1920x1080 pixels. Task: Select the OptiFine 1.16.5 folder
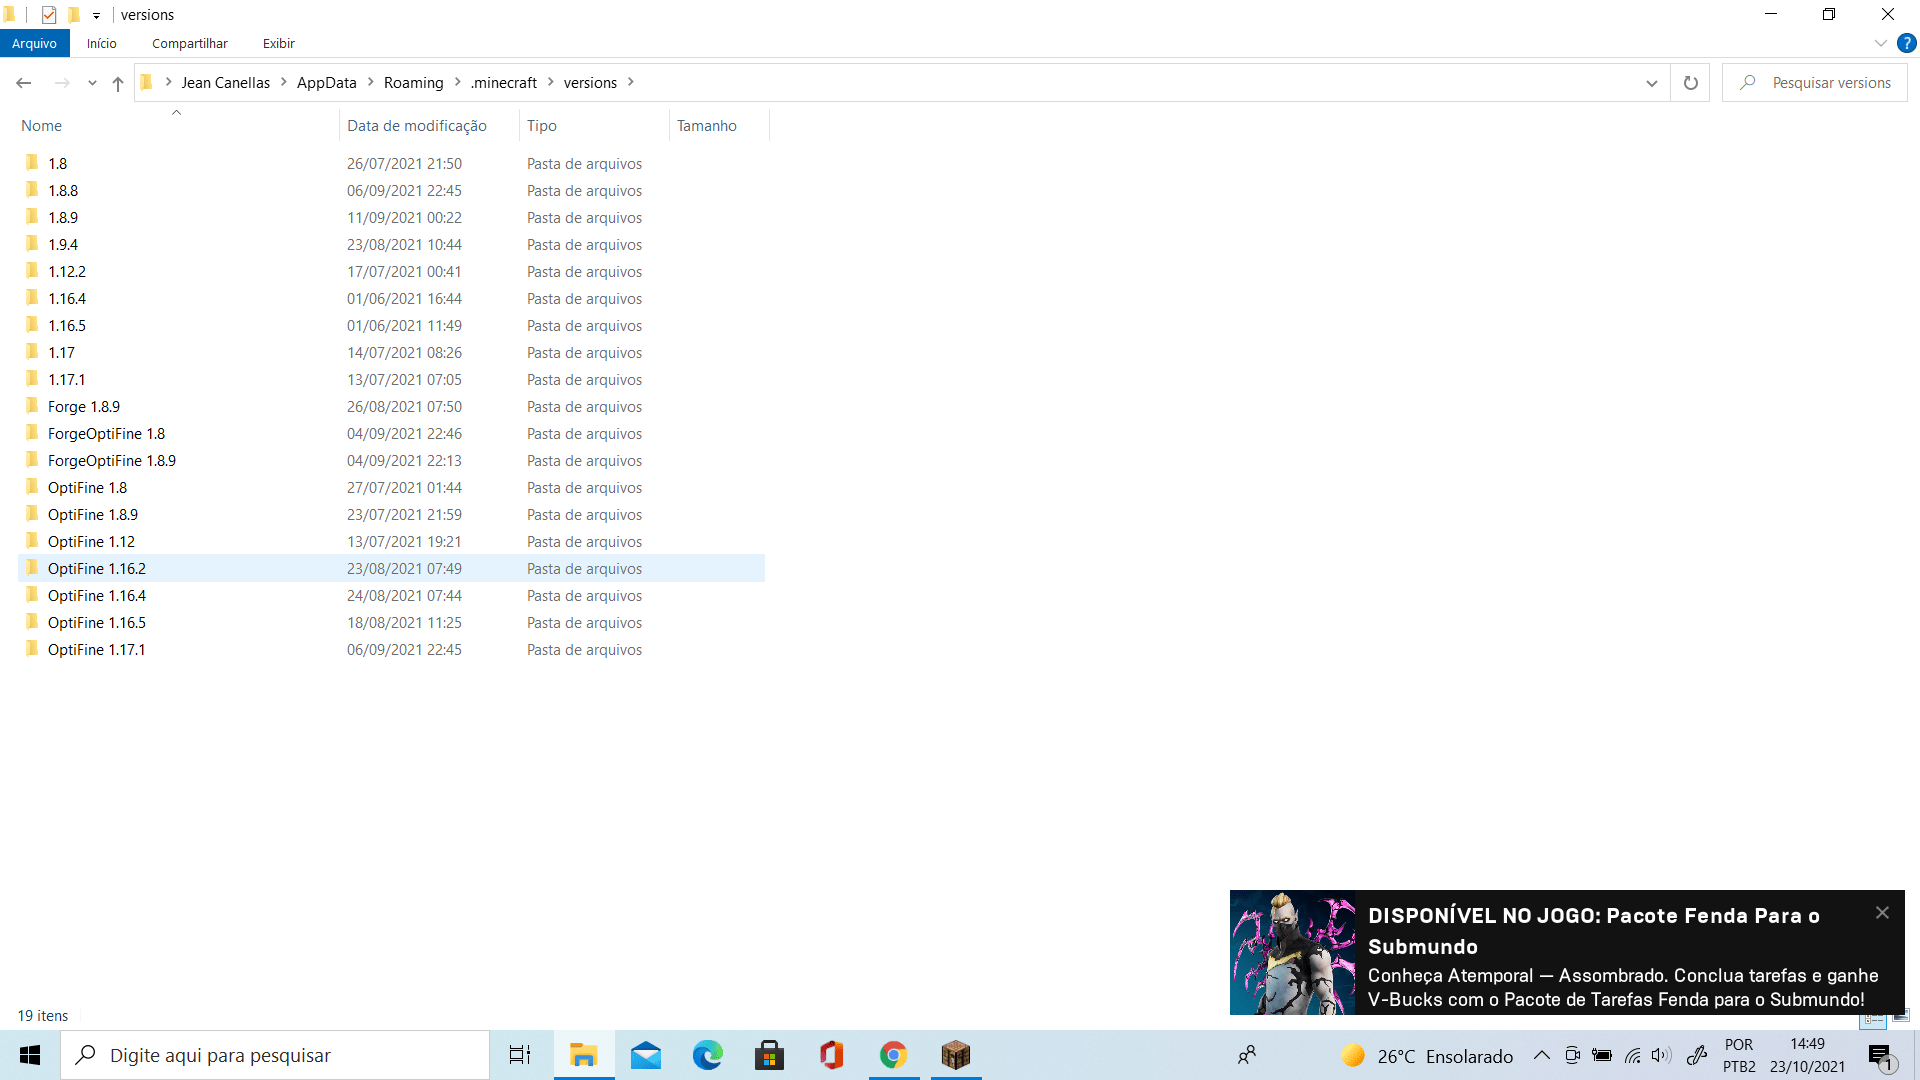coord(391,622)
